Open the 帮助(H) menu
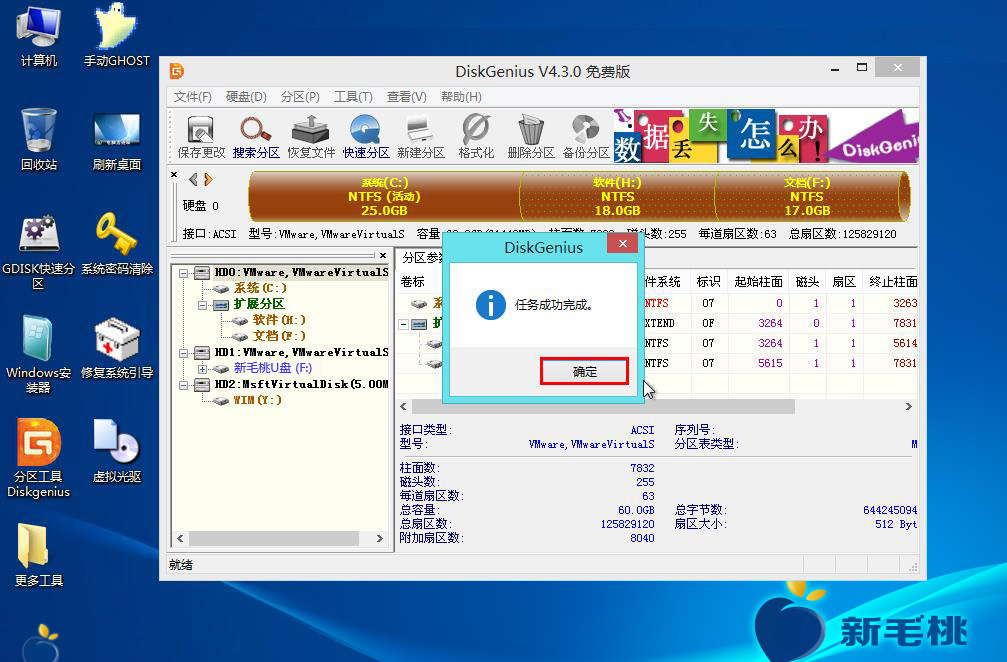Screen dimensions: 1007x662 (x=461, y=97)
